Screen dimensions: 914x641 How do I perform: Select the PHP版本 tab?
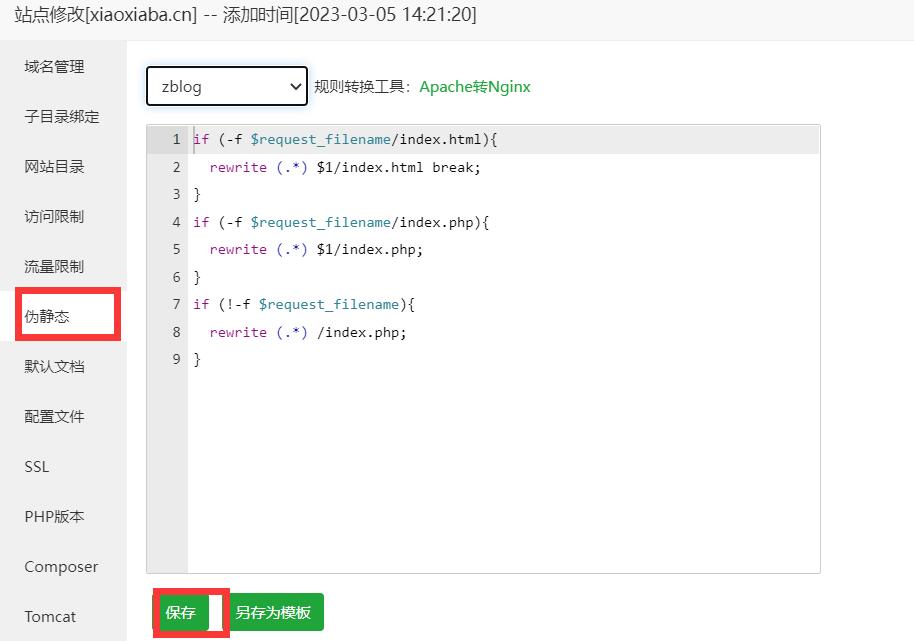click(x=54, y=517)
